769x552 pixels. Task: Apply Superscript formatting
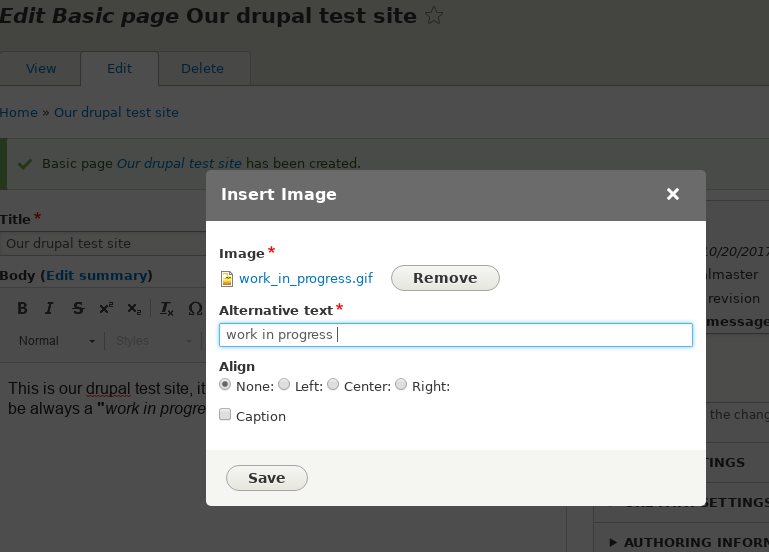pyautogui.click(x=106, y=308)
